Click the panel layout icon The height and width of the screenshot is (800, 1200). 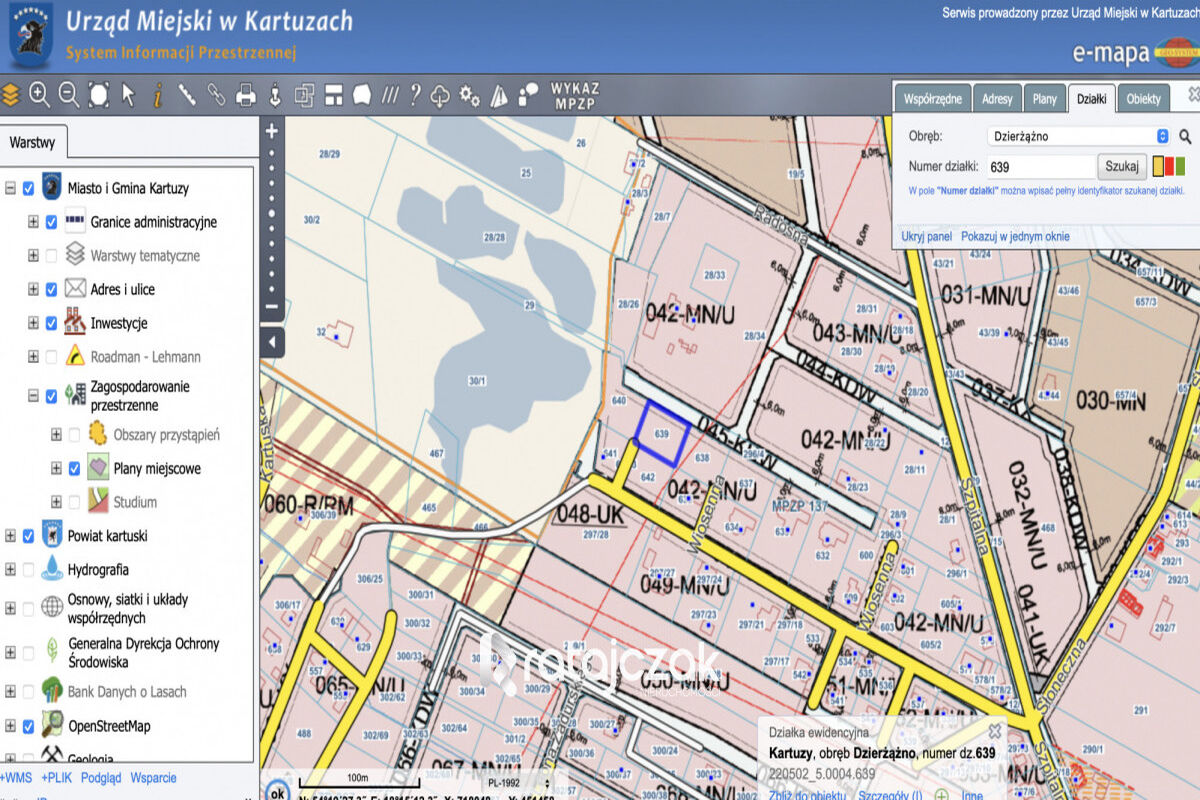coord(334,95)
